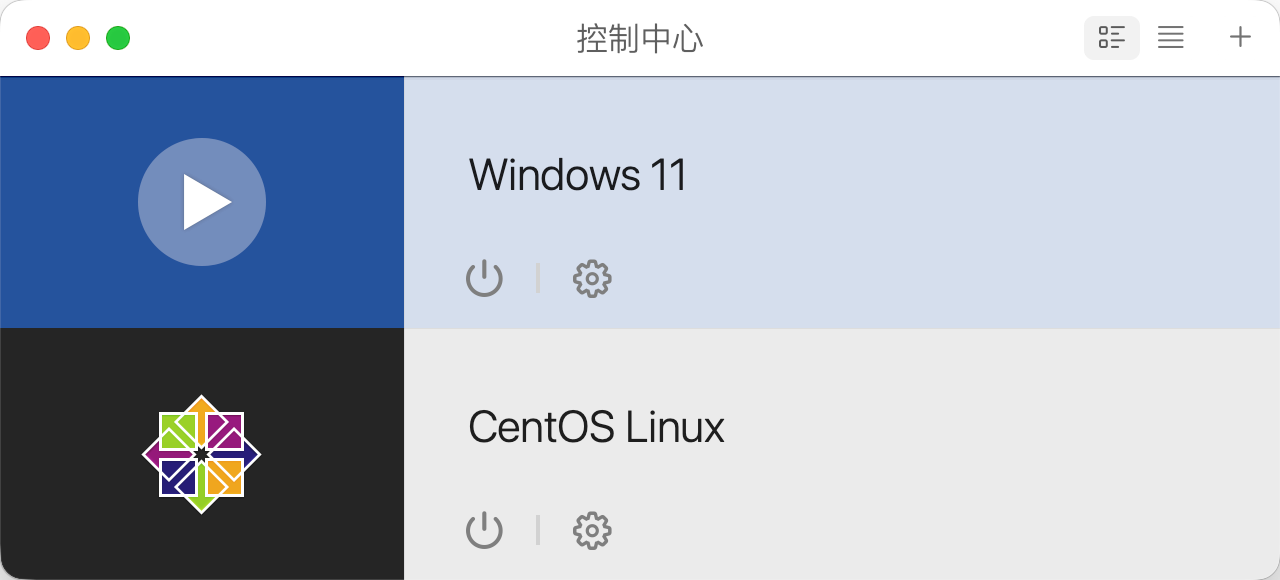Screen dimensions: 1280x580
Task: Click the Windows 11 name label
Action: pos(577,175)
